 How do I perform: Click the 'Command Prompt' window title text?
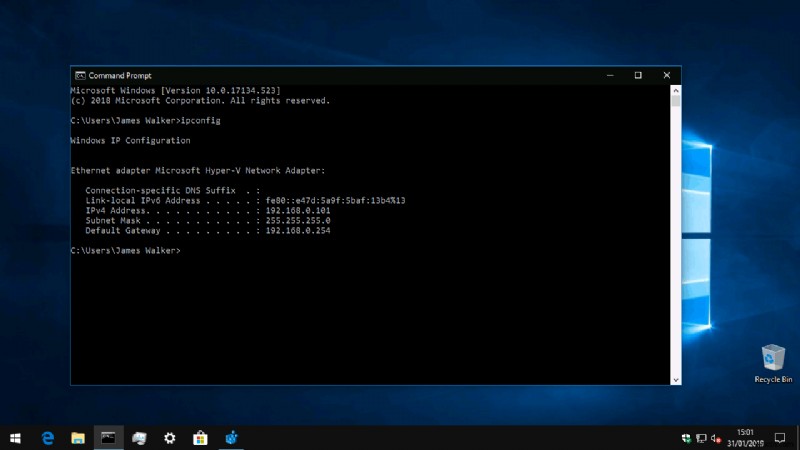[120, 76]
